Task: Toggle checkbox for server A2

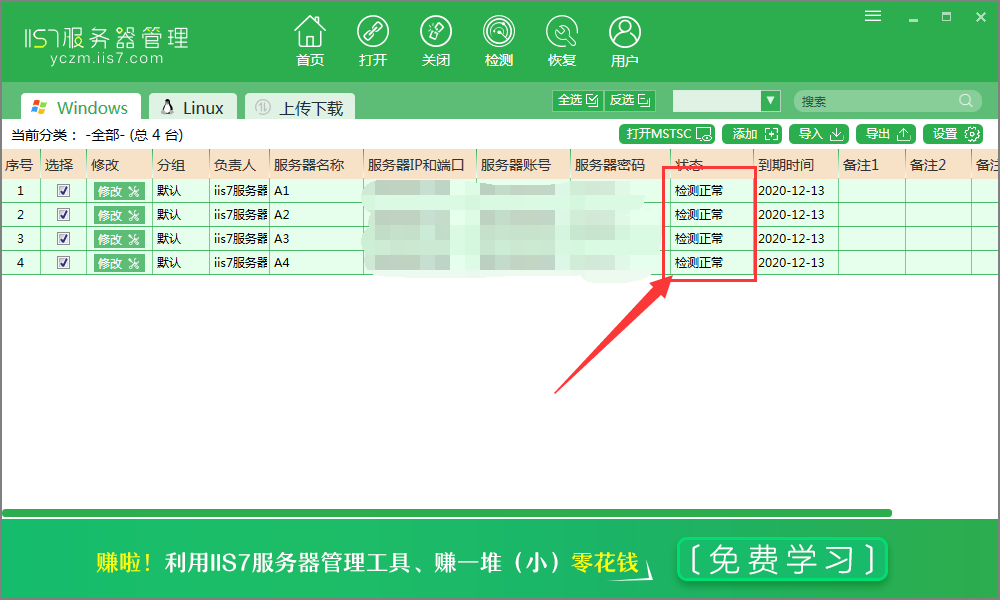Action: coord(63,214)
